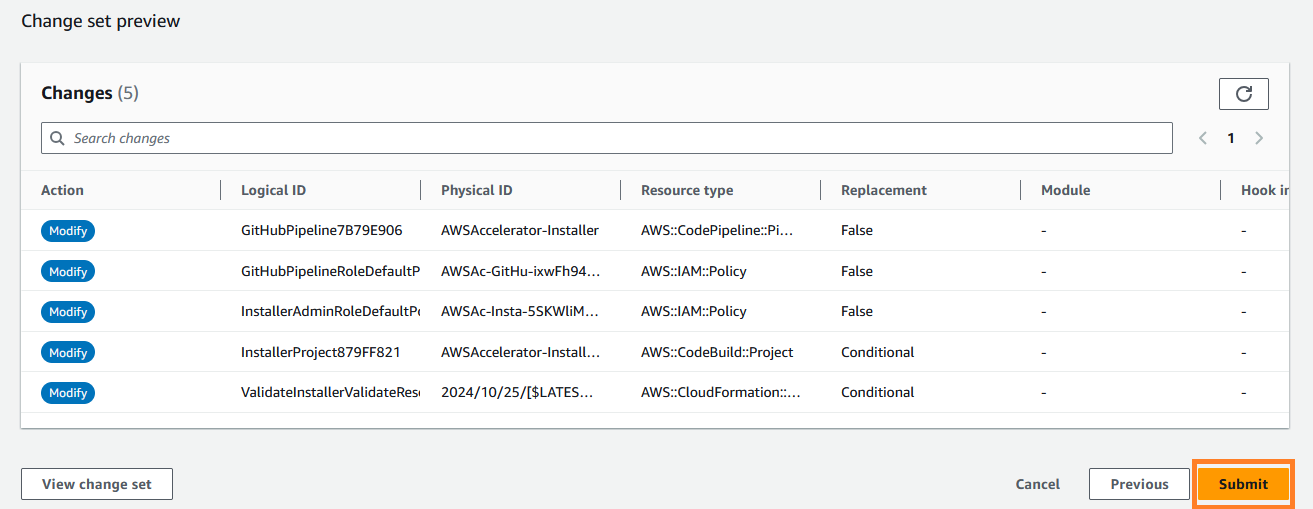This screenshot has width=1313, height=509.
Task: Click the Logical ID column header
Action: [273, 190]
